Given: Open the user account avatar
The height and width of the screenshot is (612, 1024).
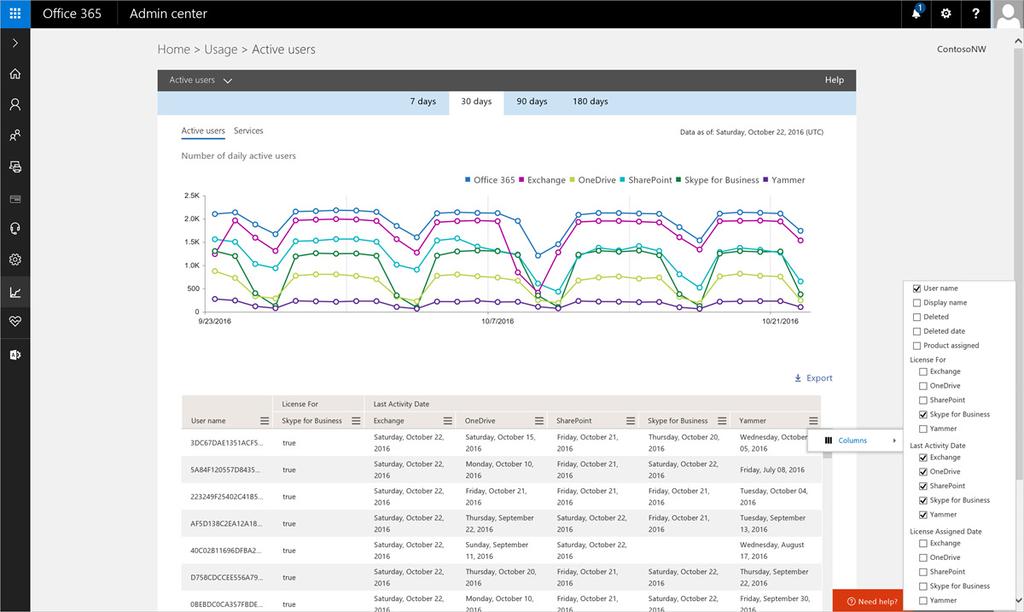Looking at the screenshot, I should point(1008,14).
